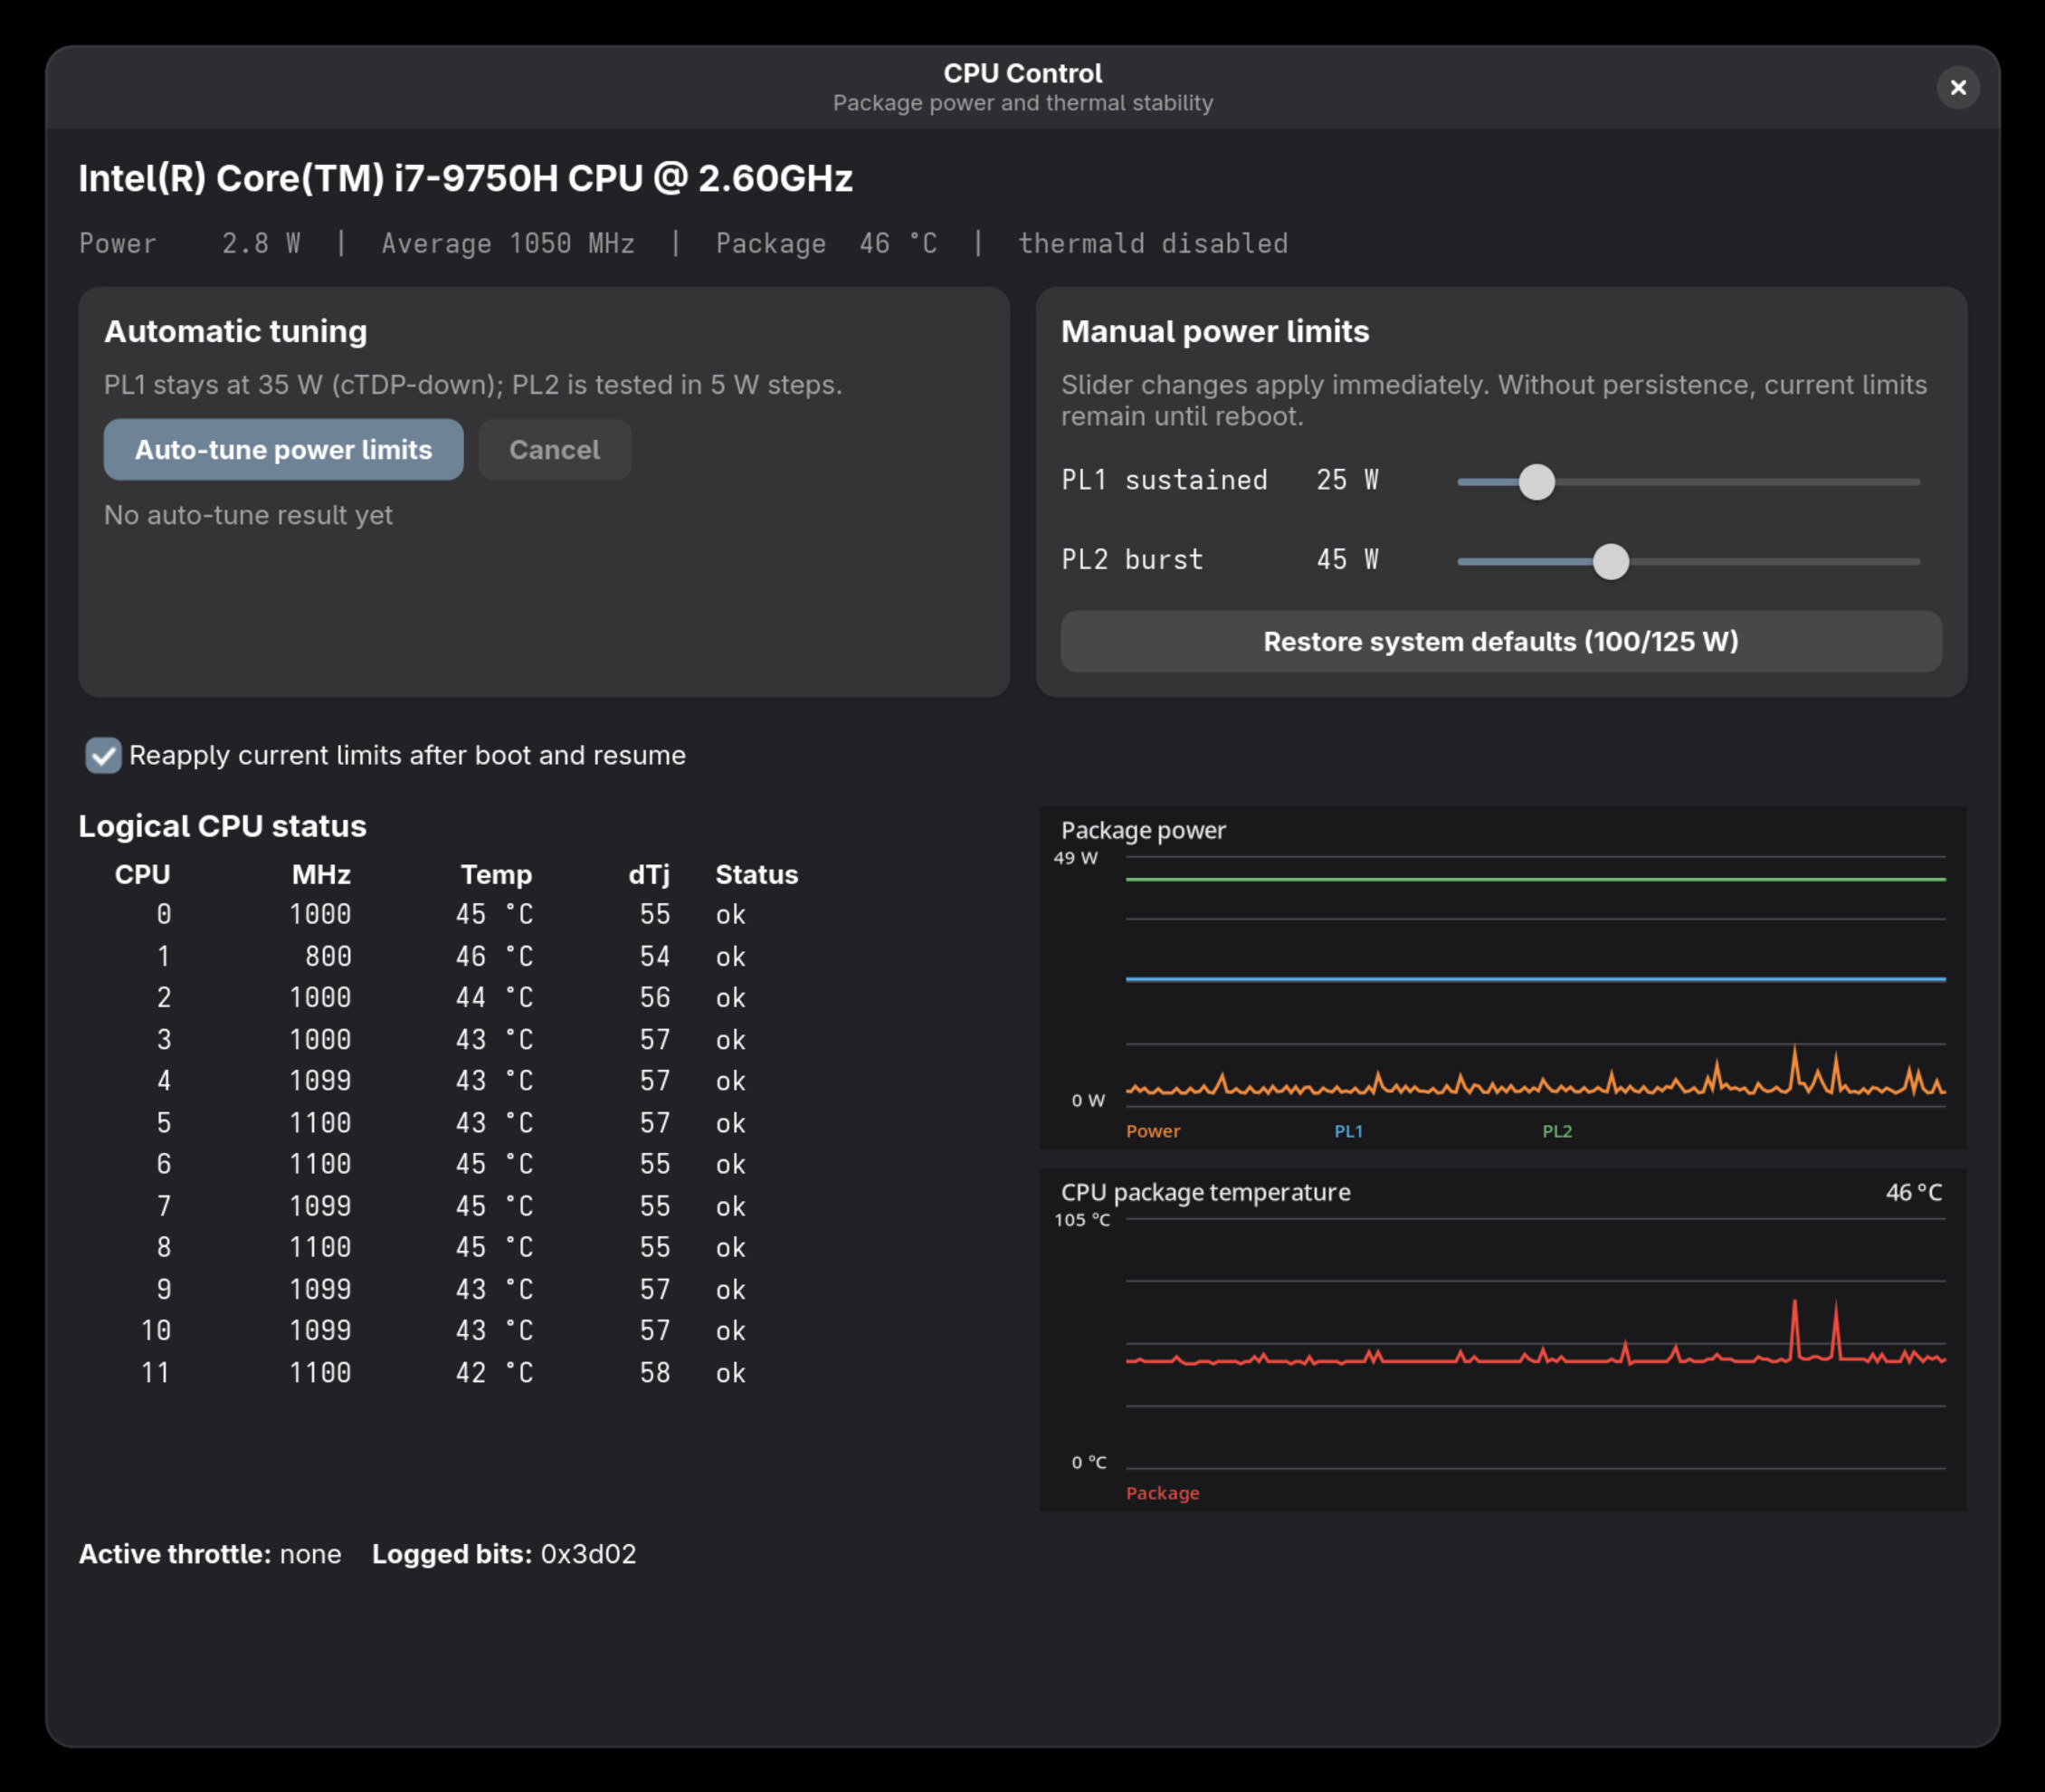
Task: Click the '105 °C' axis label
Action: click(x=1082, y=1220)
